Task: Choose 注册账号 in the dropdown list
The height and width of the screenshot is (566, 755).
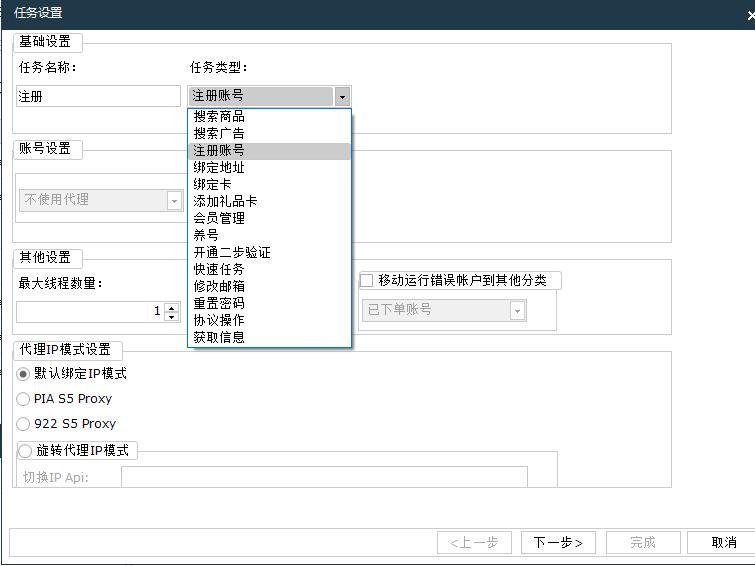Action: (x=269, y=151)
